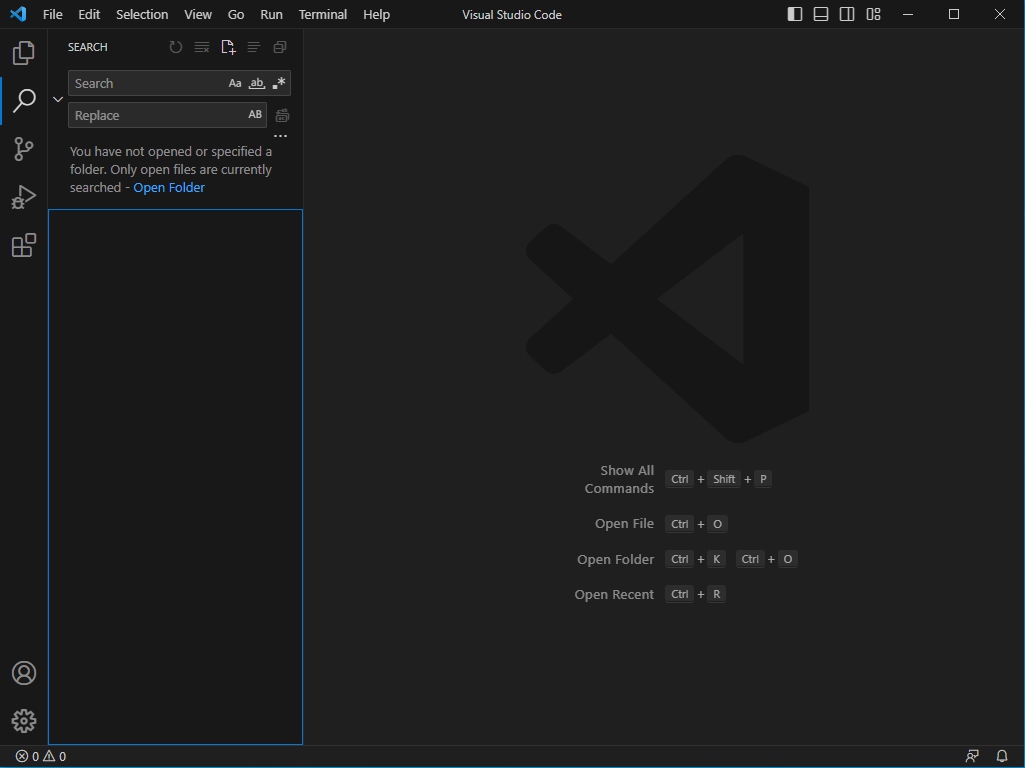Image resolution: width=1025 pixels, height=768 pixels.
Task: Open the Edit menu
Action: [x=89, y=14]
